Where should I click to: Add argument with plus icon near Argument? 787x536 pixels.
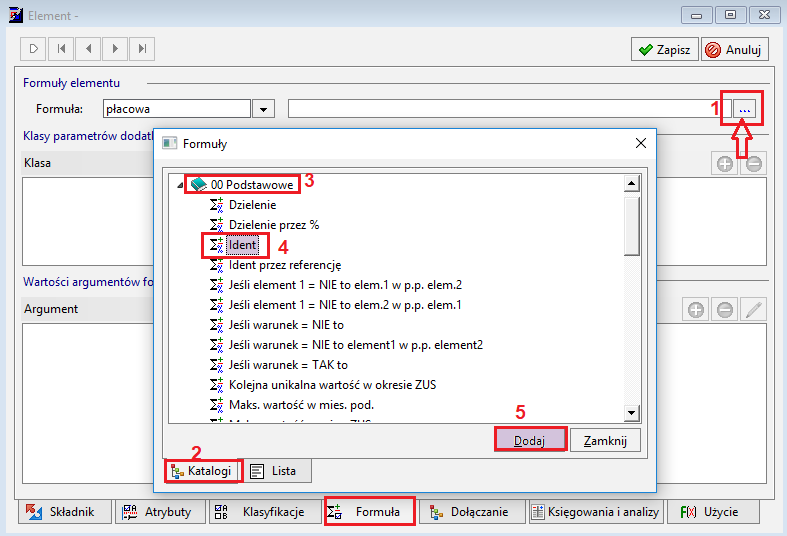[696, 310]
